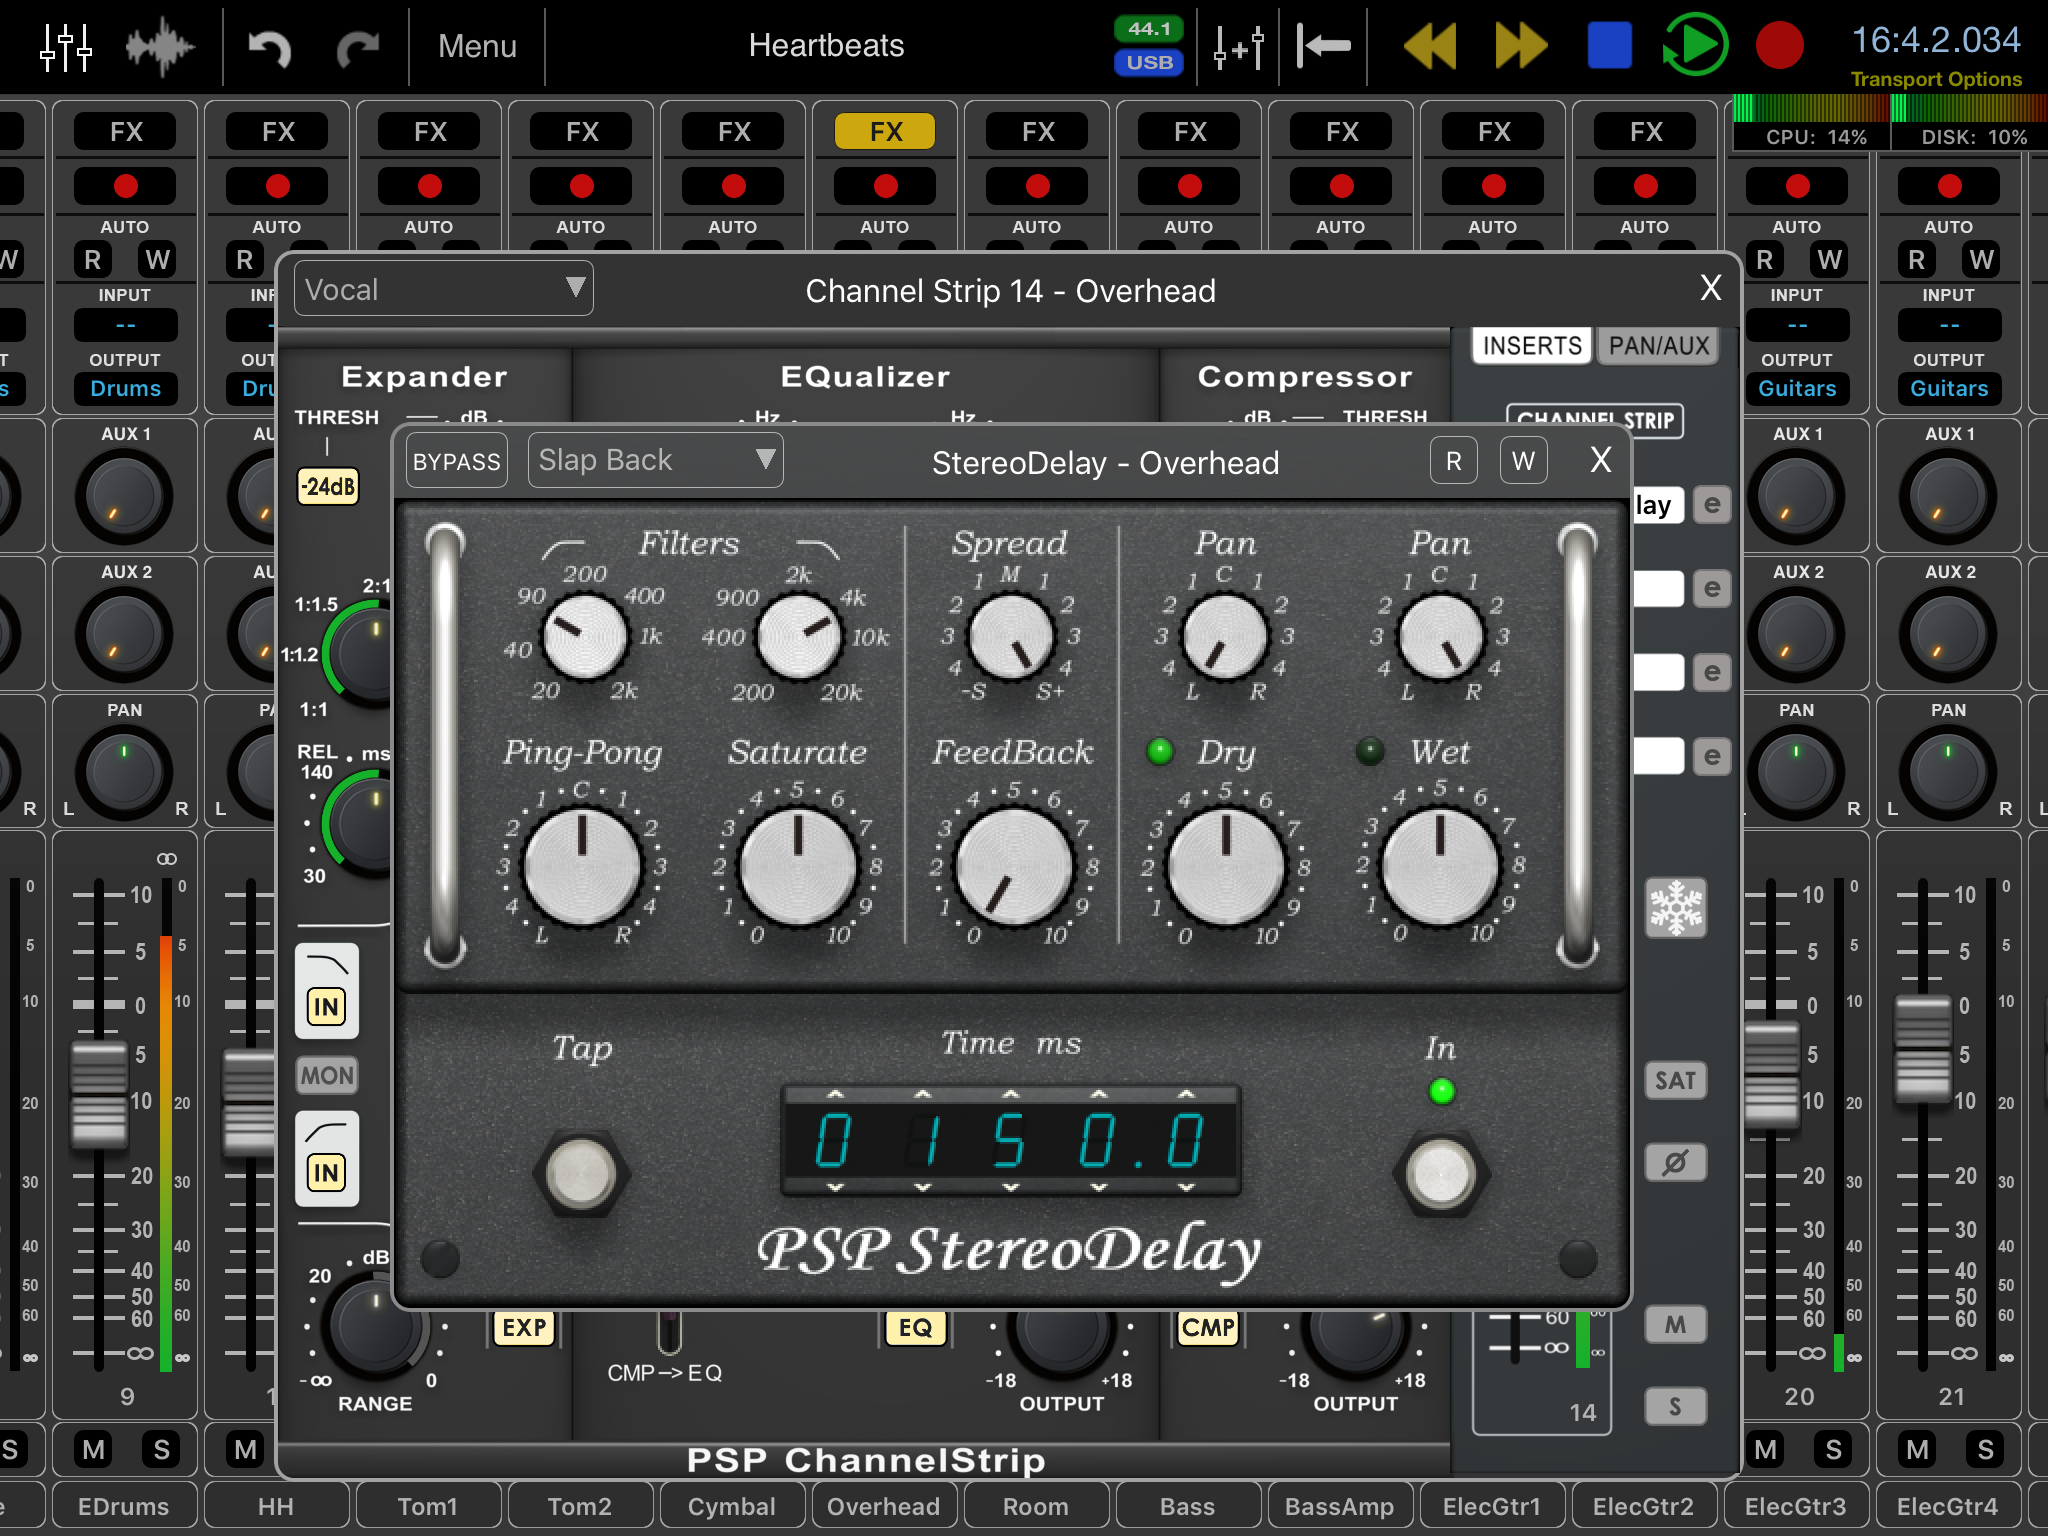Arm record on the EDrums channel

click(126, 186)
